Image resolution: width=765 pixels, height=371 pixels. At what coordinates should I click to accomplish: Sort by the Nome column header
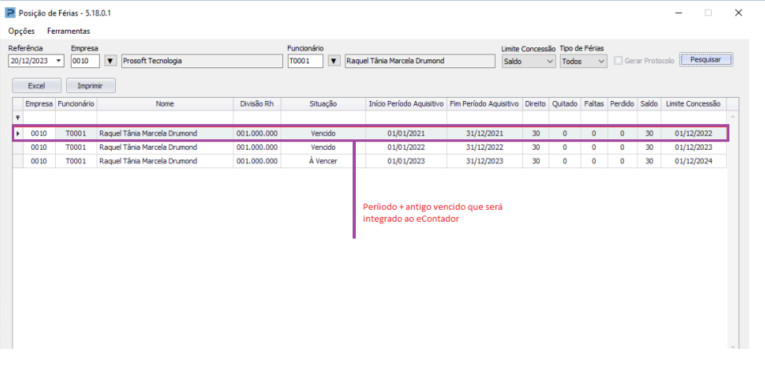coord(165,104)
